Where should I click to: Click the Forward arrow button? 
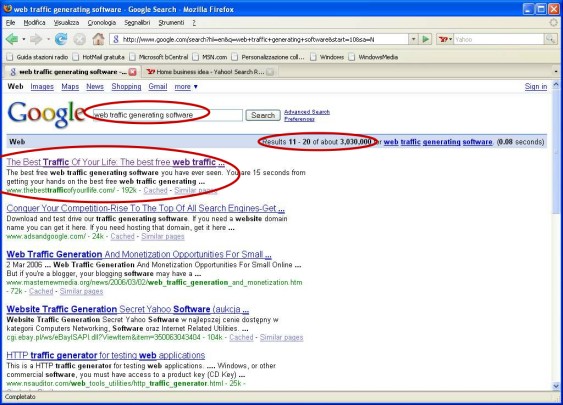click(x=36, y=39)
